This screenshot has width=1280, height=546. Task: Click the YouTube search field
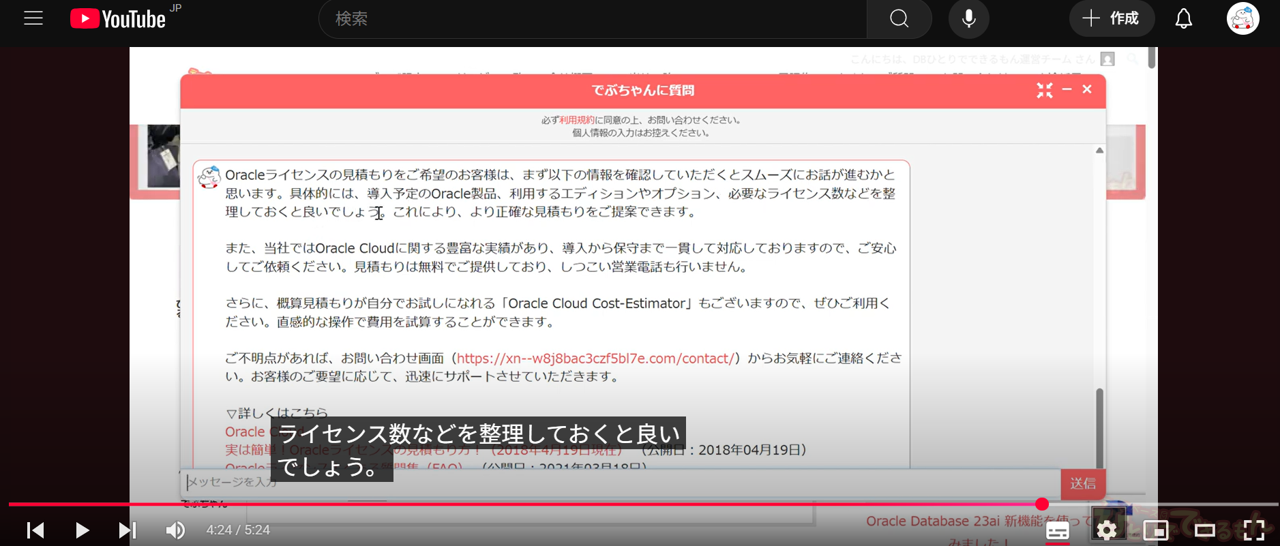pyautogui.click(x=592, y=19)
